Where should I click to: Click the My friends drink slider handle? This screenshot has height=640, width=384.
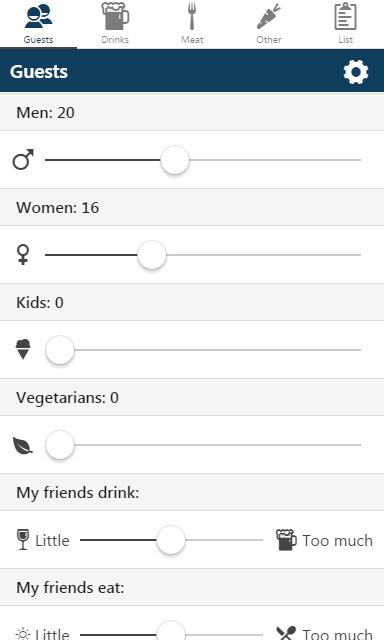pos(171,540)
